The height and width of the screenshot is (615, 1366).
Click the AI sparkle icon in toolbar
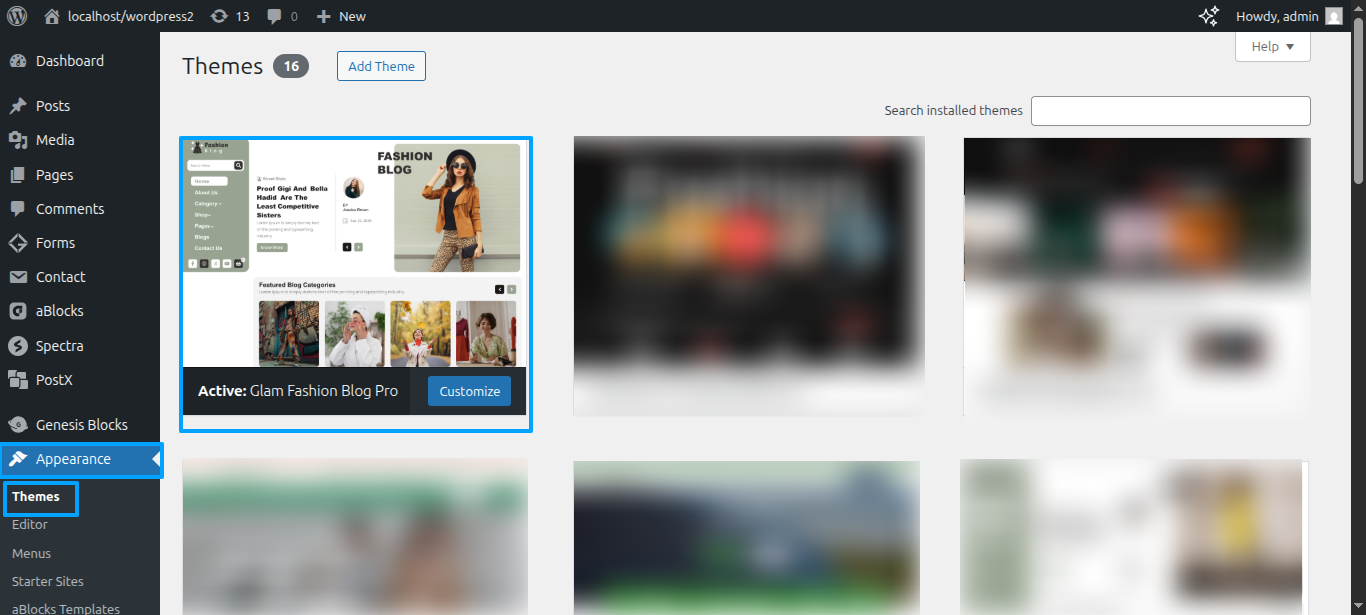1208,16
